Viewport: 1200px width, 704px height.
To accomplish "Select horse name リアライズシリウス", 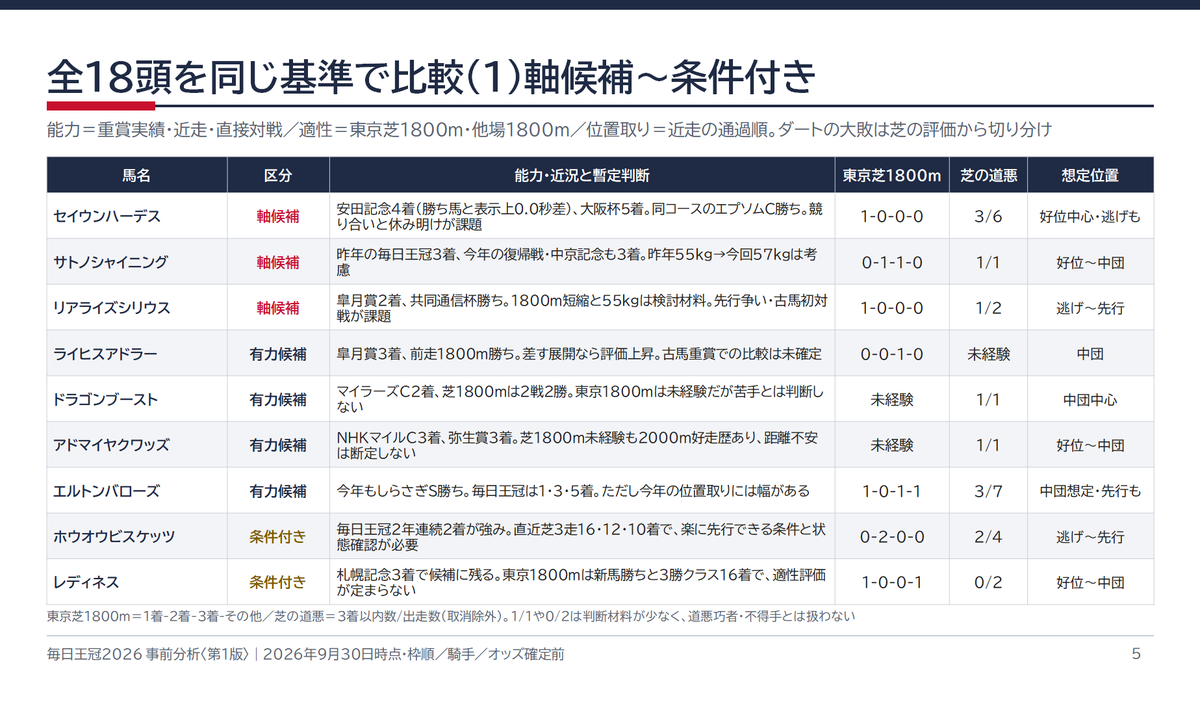I will point(112,308).
